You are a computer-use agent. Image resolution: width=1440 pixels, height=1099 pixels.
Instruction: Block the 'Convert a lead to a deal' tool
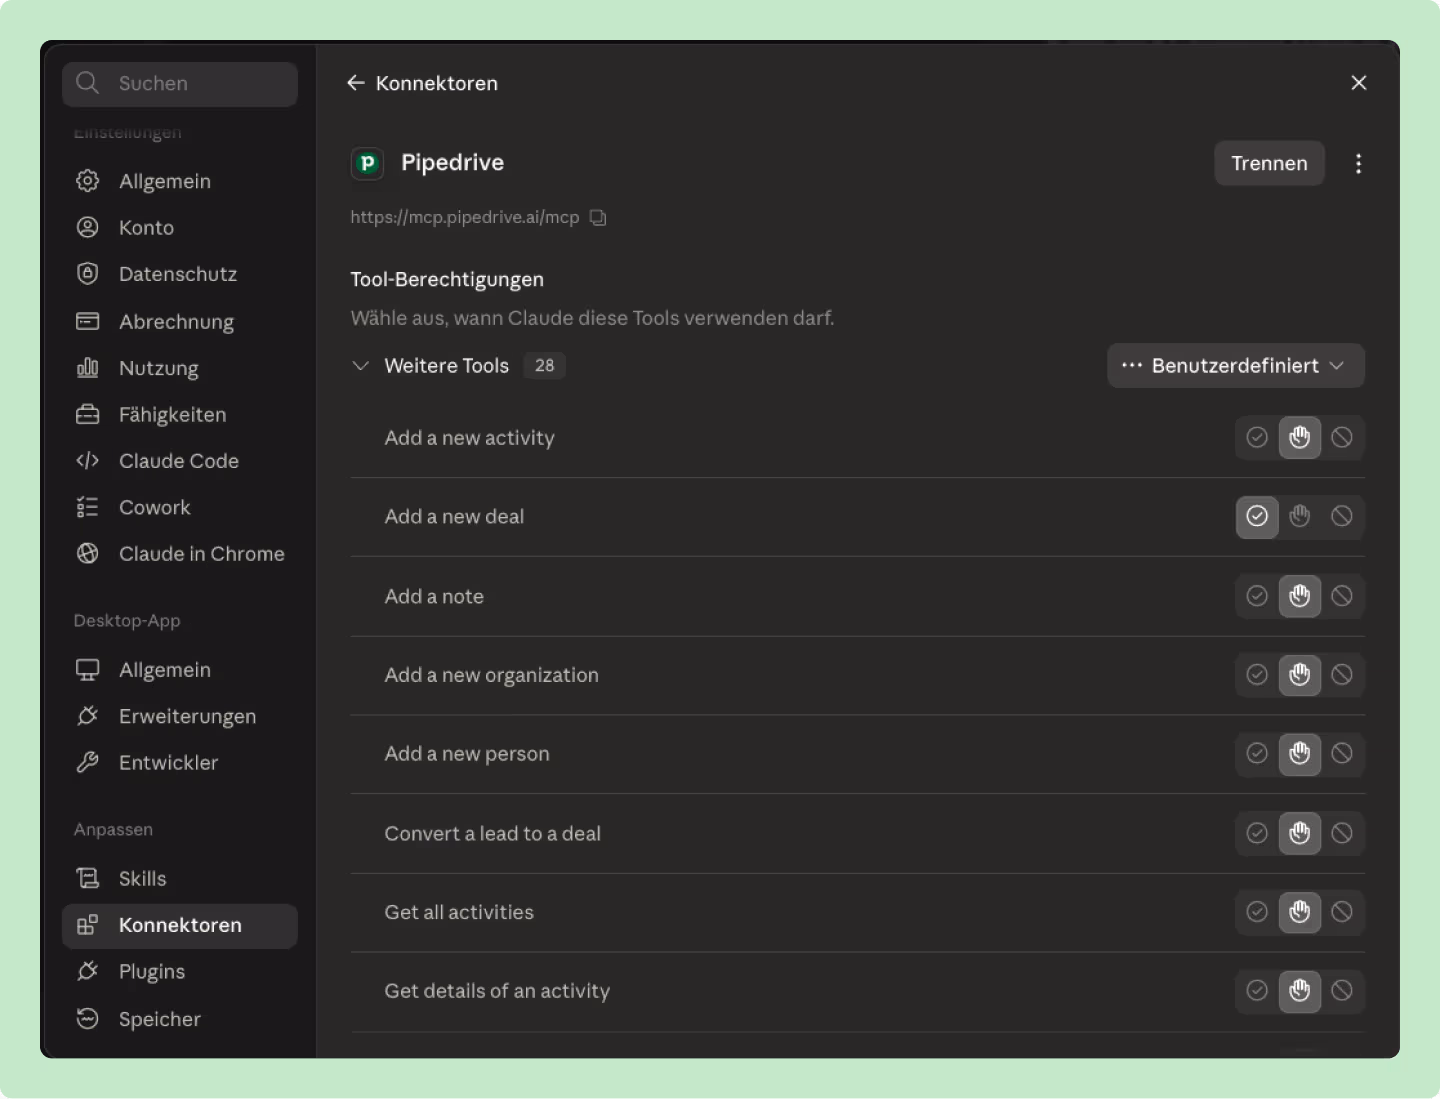1342,833
